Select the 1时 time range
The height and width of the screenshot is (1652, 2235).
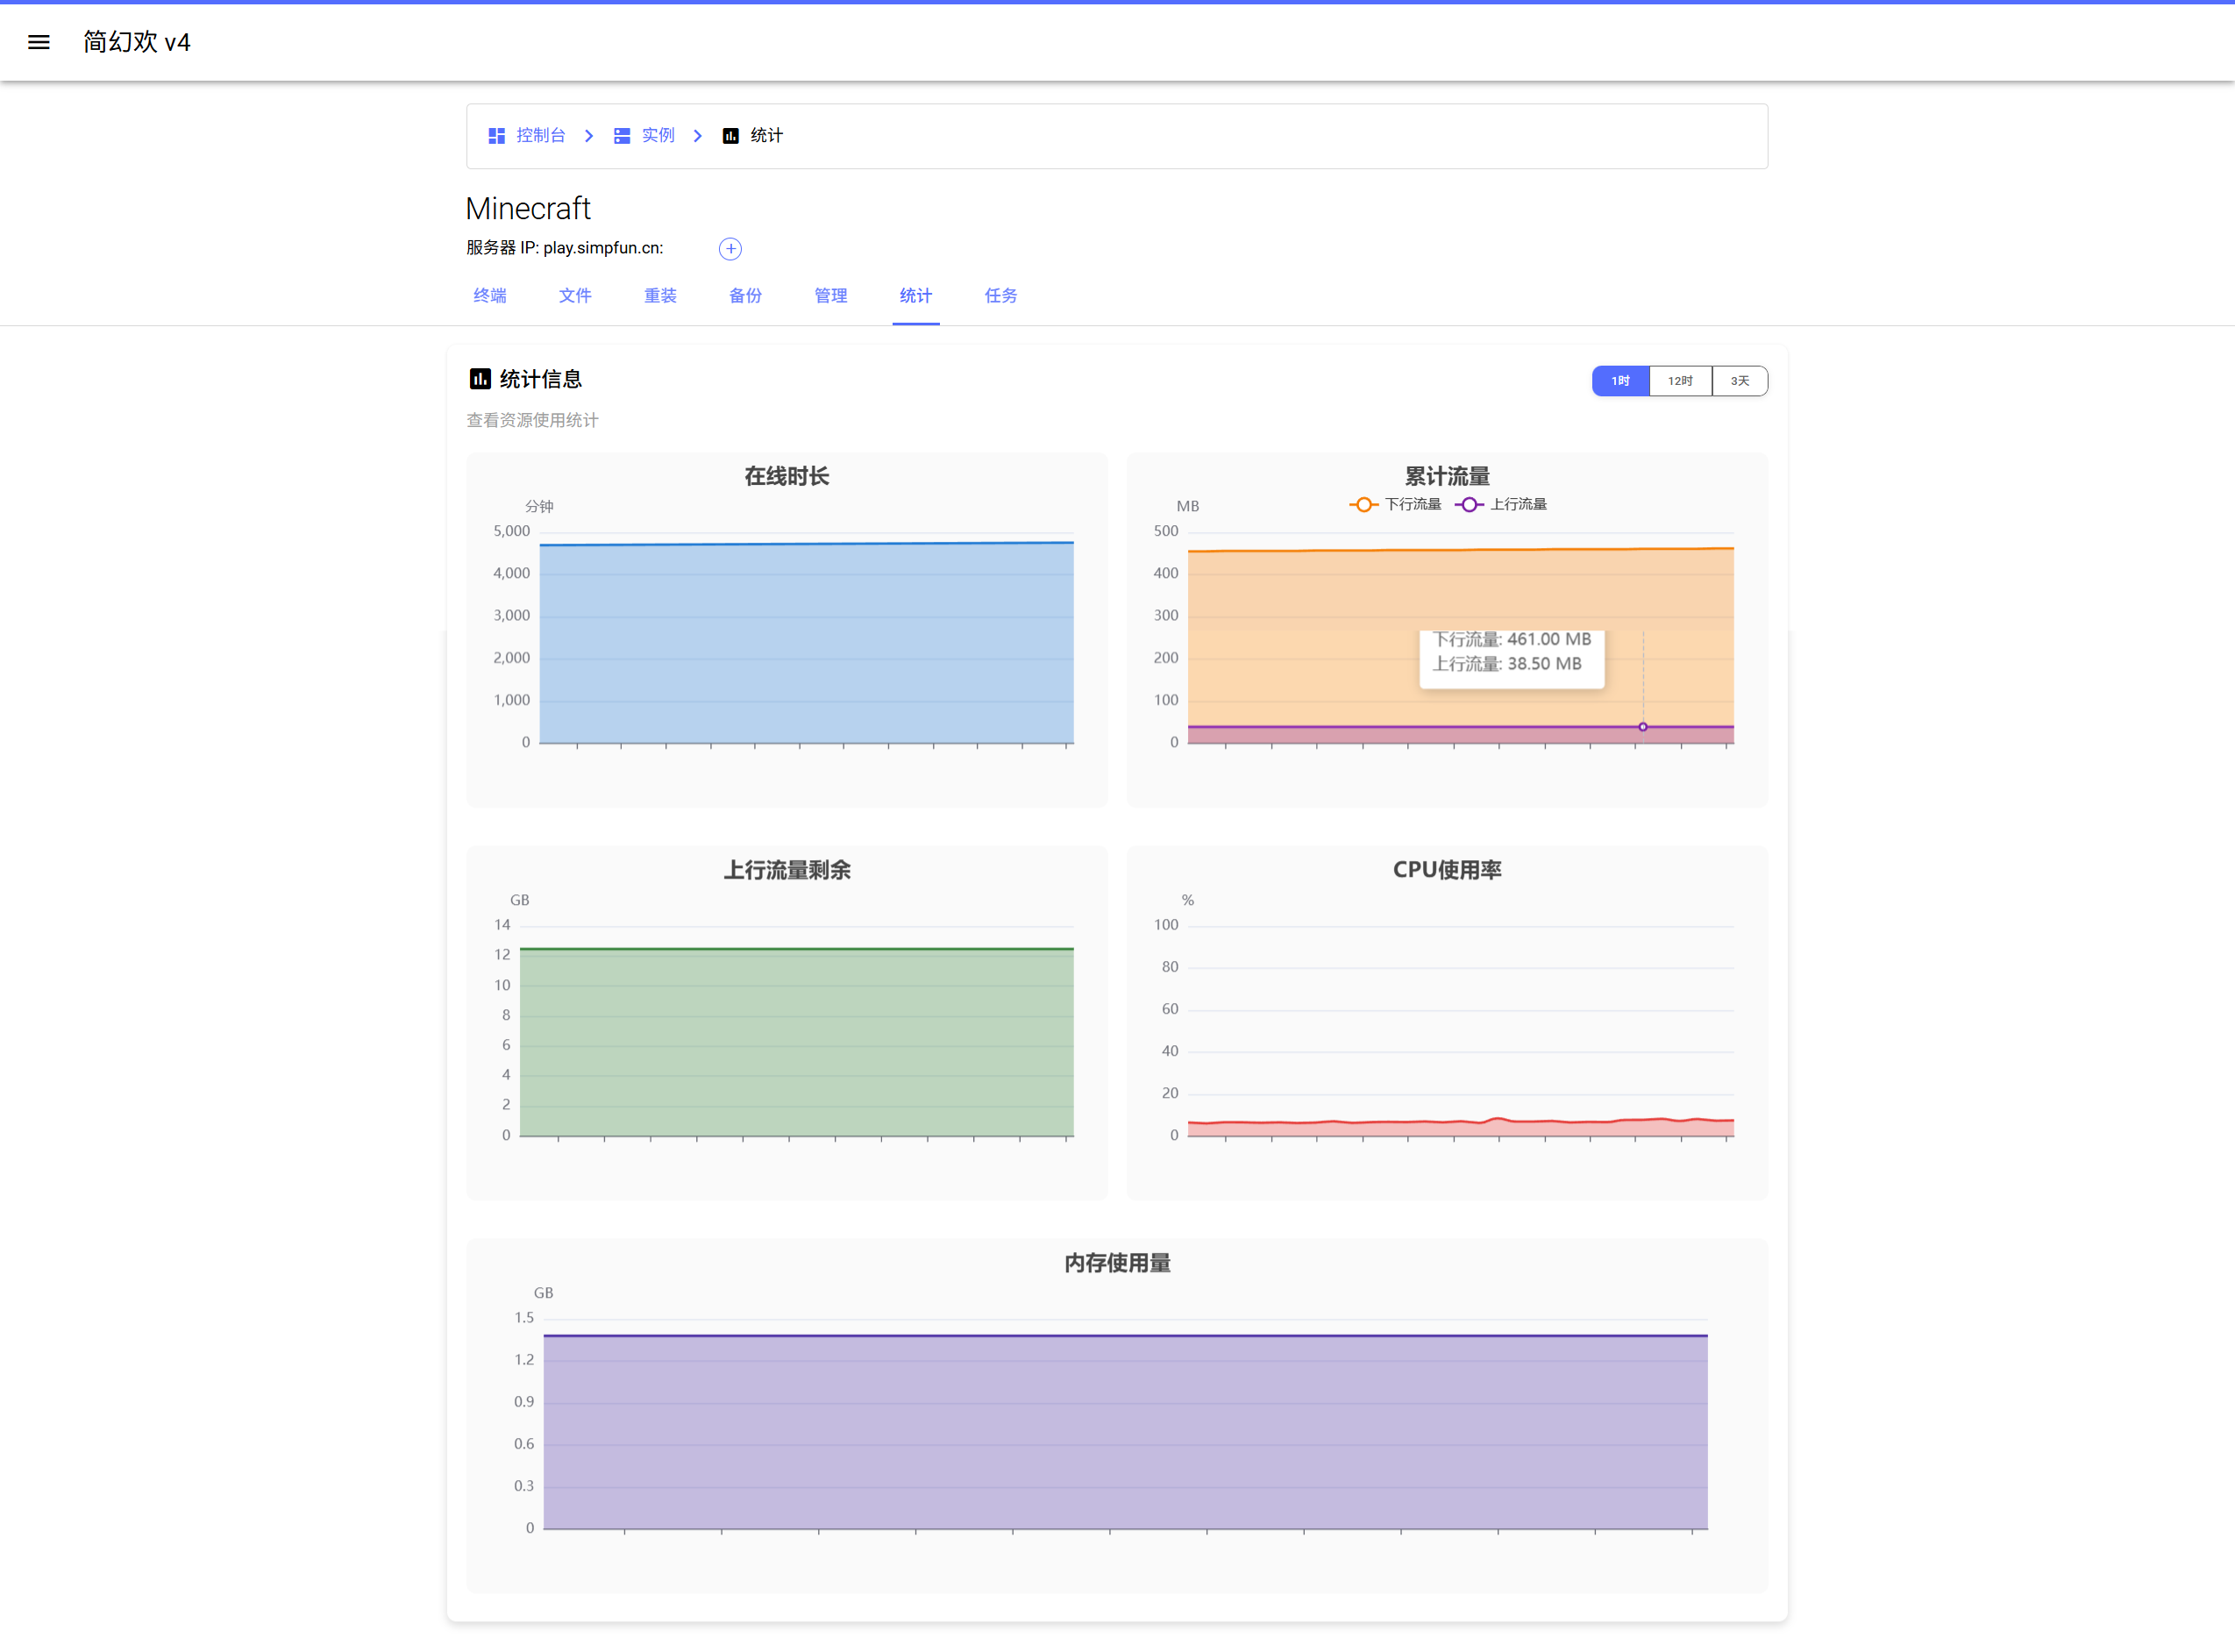point(1620,381)
